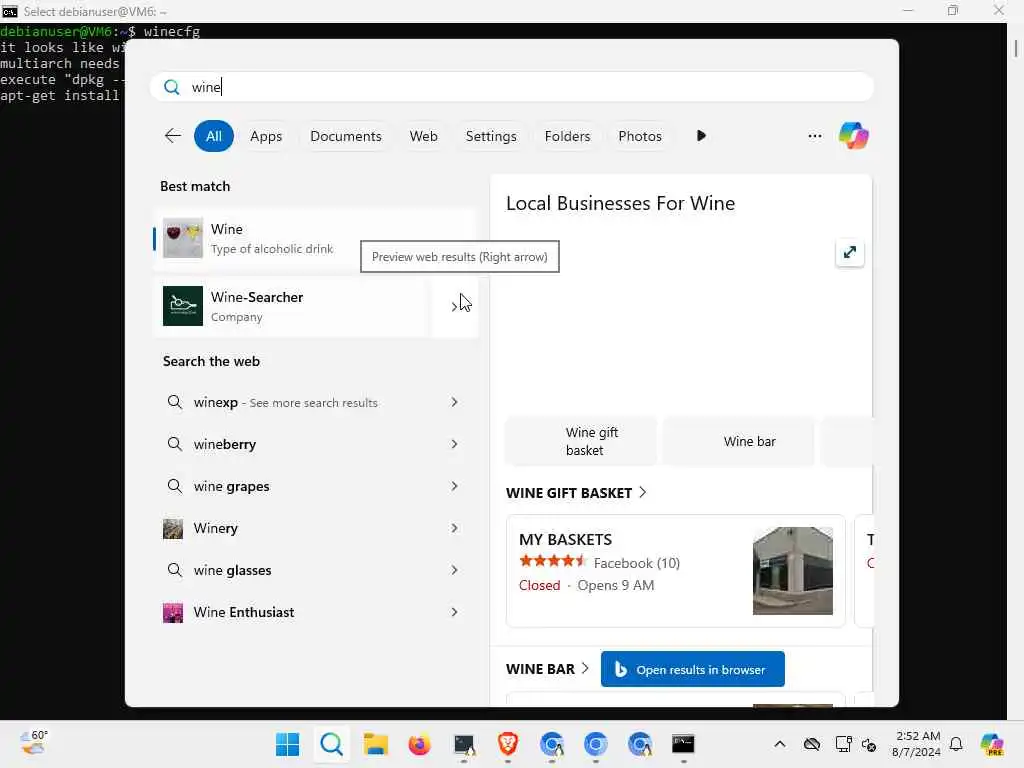The width and height of the screenshot is (1024, 768).
Task: Open the clock showing 2:52 AM
Action: pyautogui.click(x=916, y=744)
